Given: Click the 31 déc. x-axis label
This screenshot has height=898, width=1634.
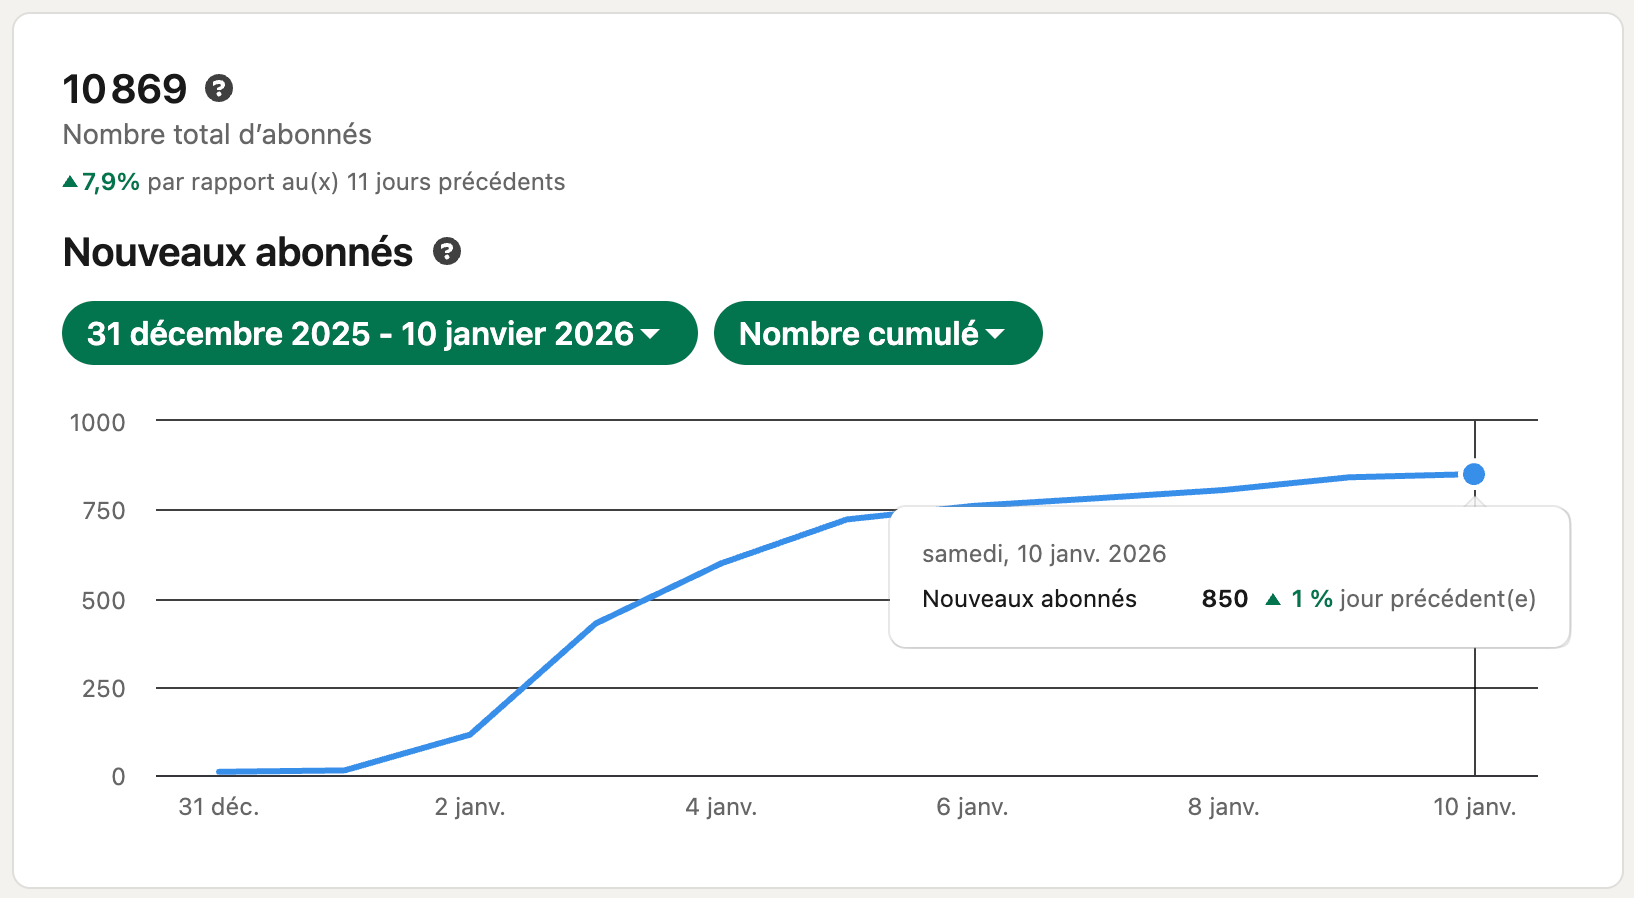Looking at the screenshot, I should click(x=219, y=807).
